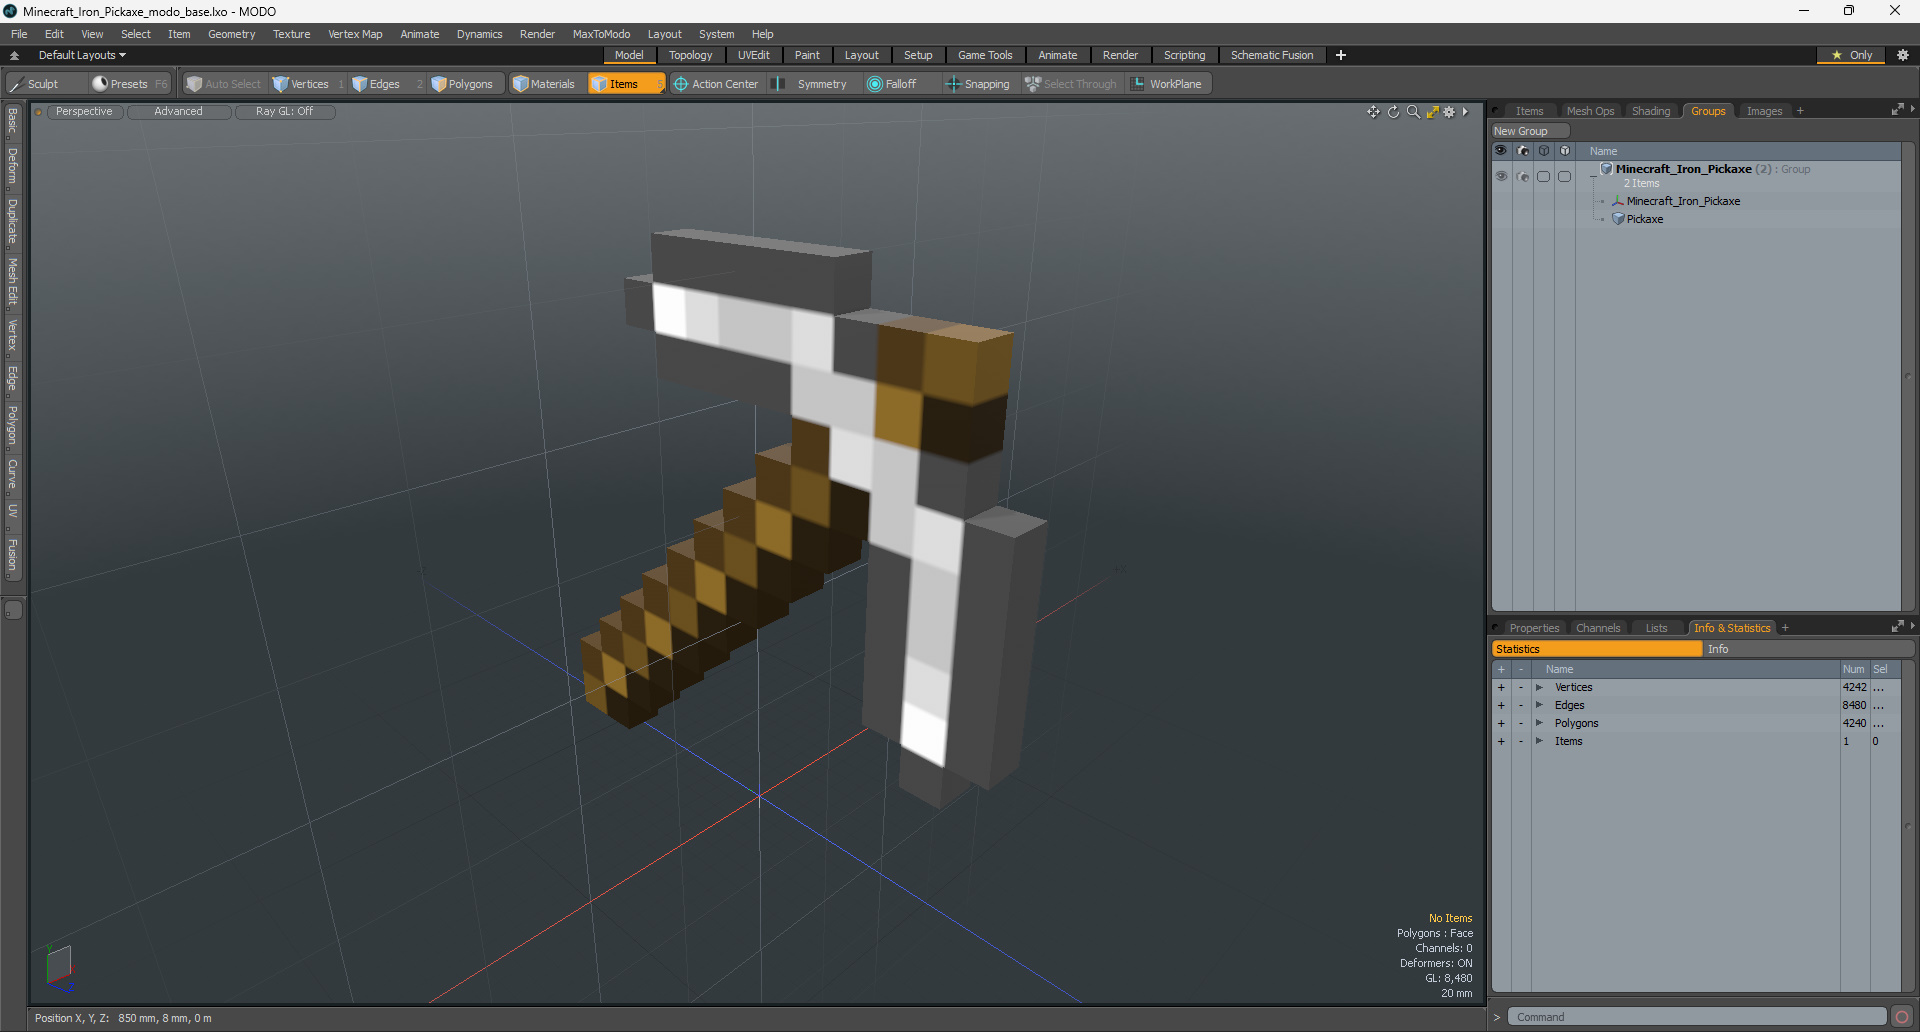Viewport: 1920px width, 1032px height.
Task: Click the viewport pan/move icon
Action: pyautogui.click(x=1373, y=112)
